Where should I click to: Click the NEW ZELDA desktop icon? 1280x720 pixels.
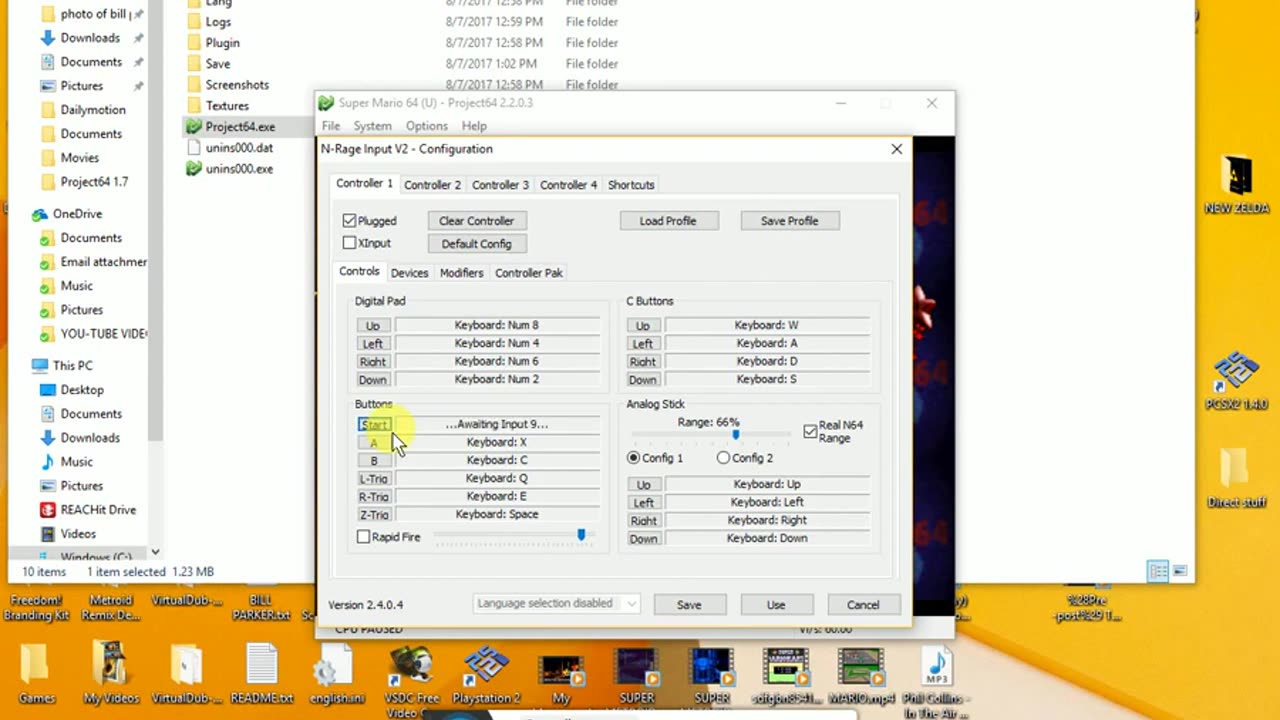pyautogui.click(x=1237, y=176)
